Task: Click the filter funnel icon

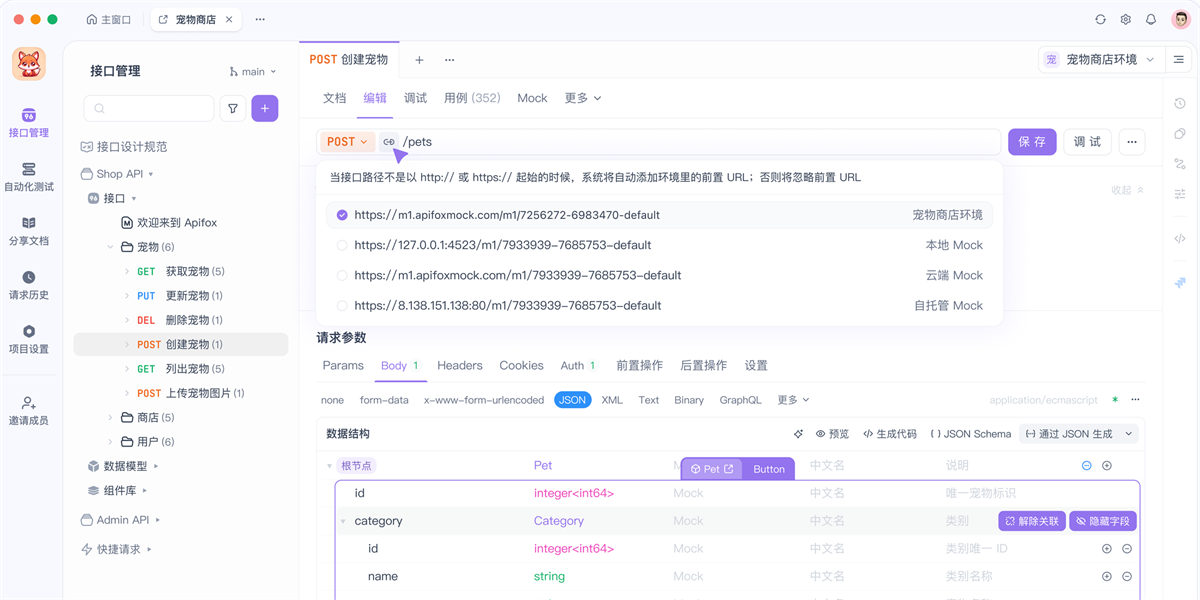Action: pyautogui.click(x=233, y=108)
